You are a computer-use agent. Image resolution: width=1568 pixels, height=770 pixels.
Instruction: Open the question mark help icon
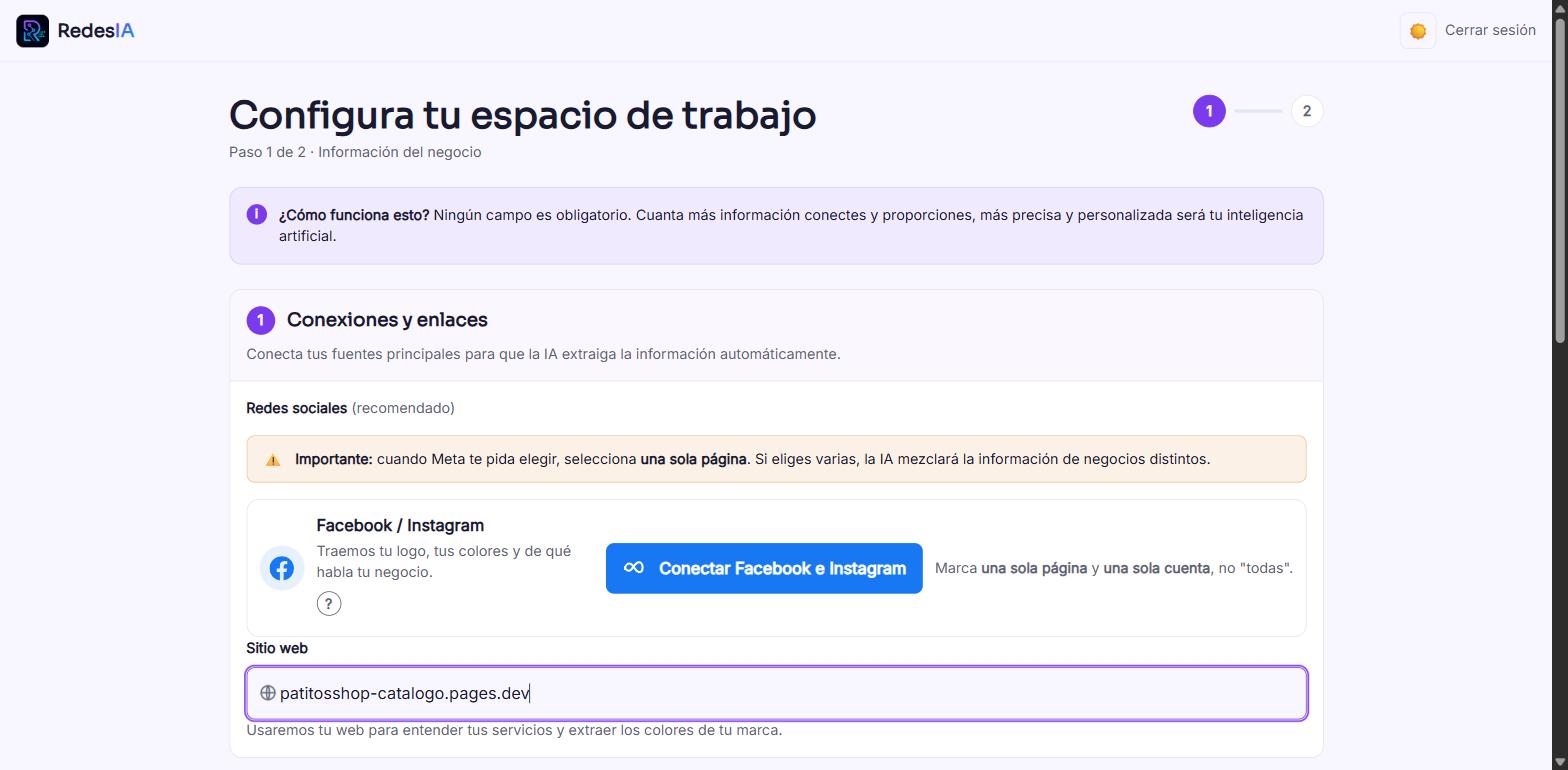[329, 603]
